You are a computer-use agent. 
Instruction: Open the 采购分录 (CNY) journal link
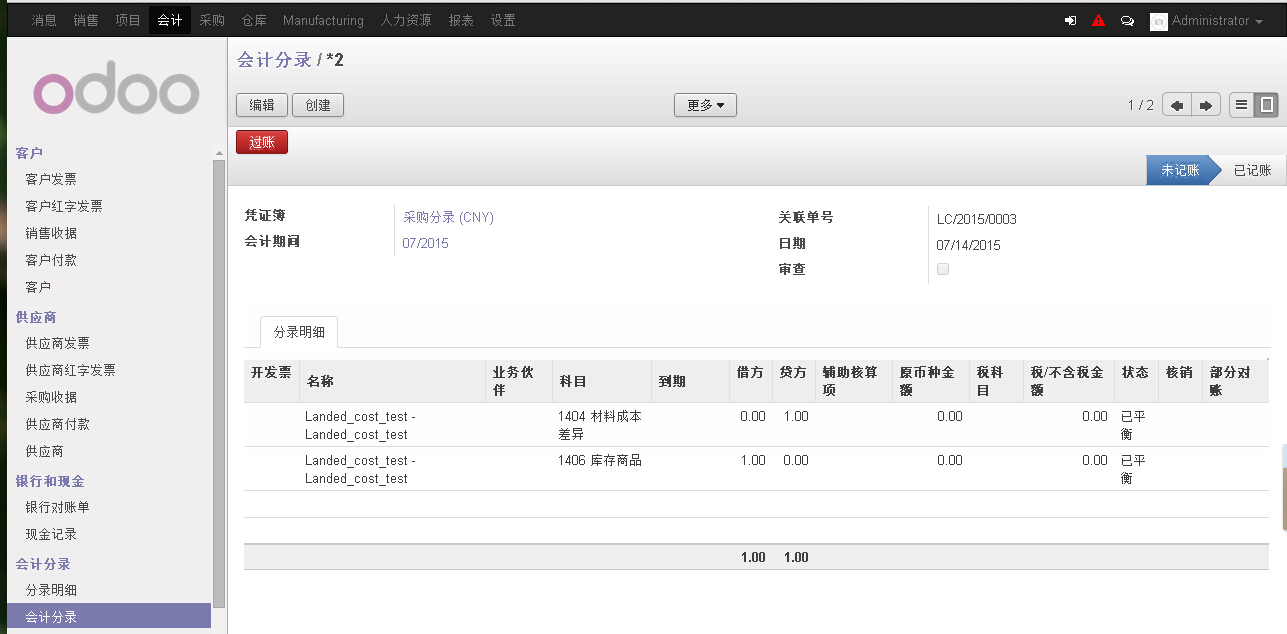point(448,217)
